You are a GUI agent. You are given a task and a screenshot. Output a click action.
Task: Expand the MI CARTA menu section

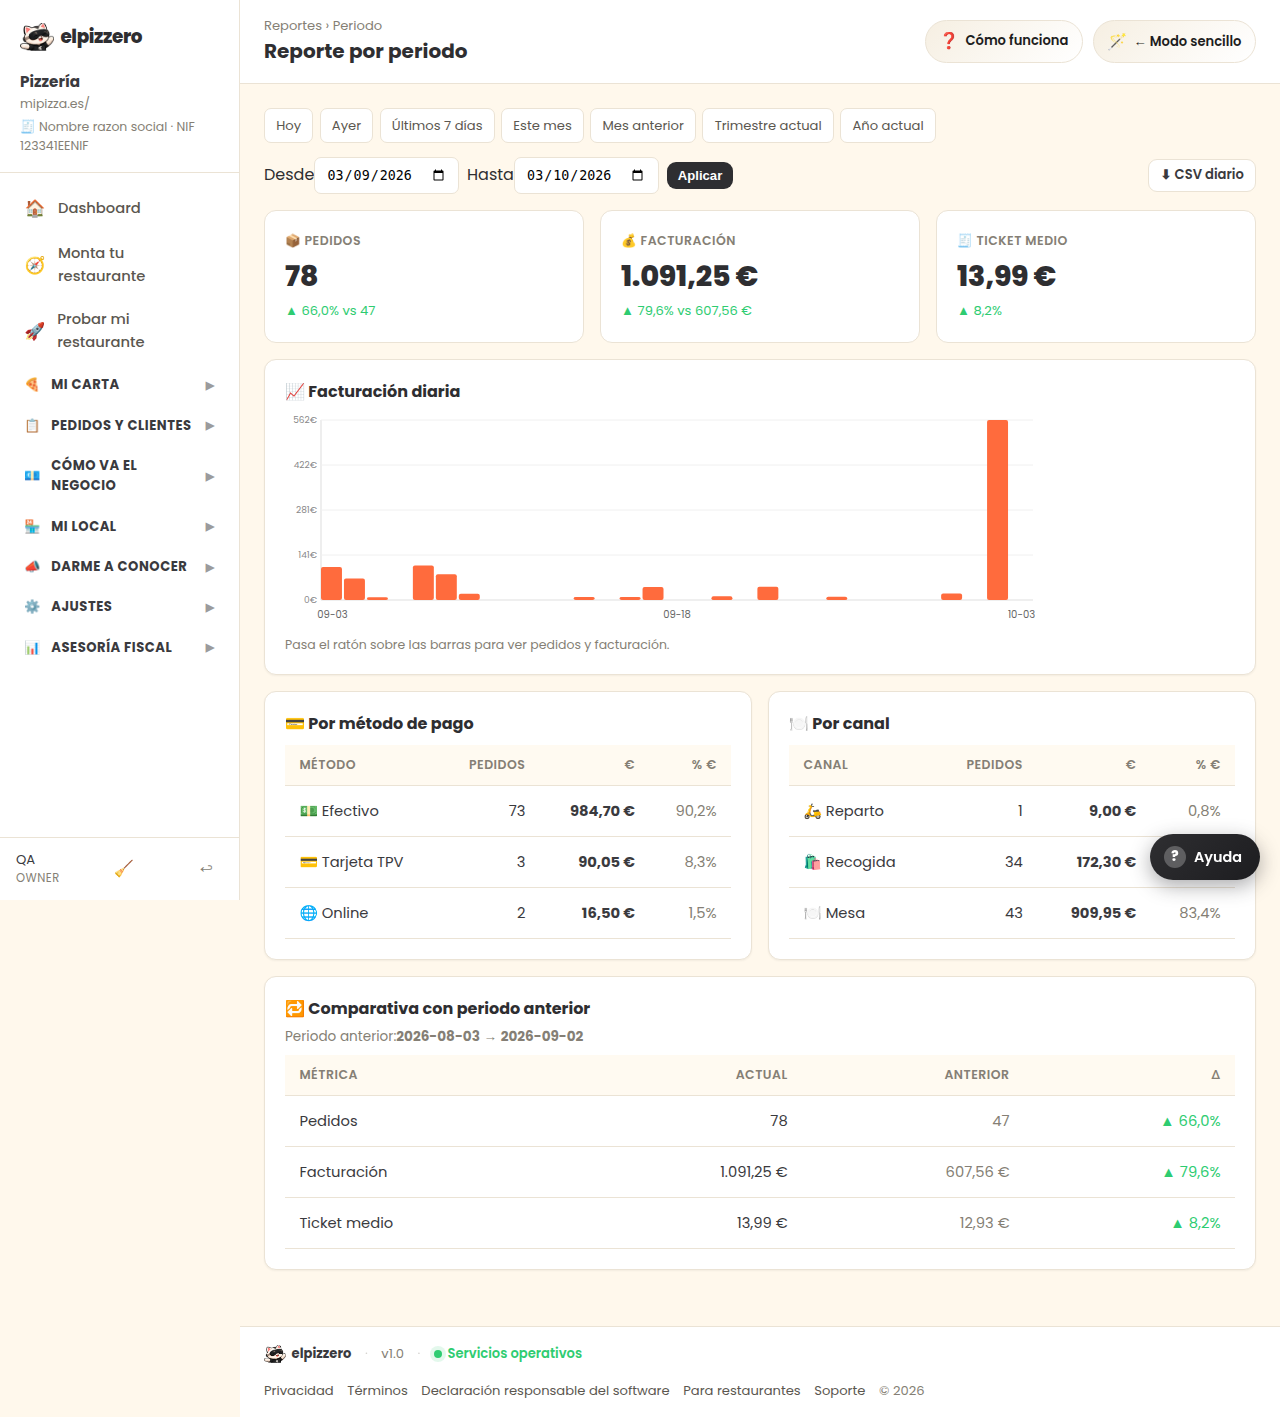[120, 385]
